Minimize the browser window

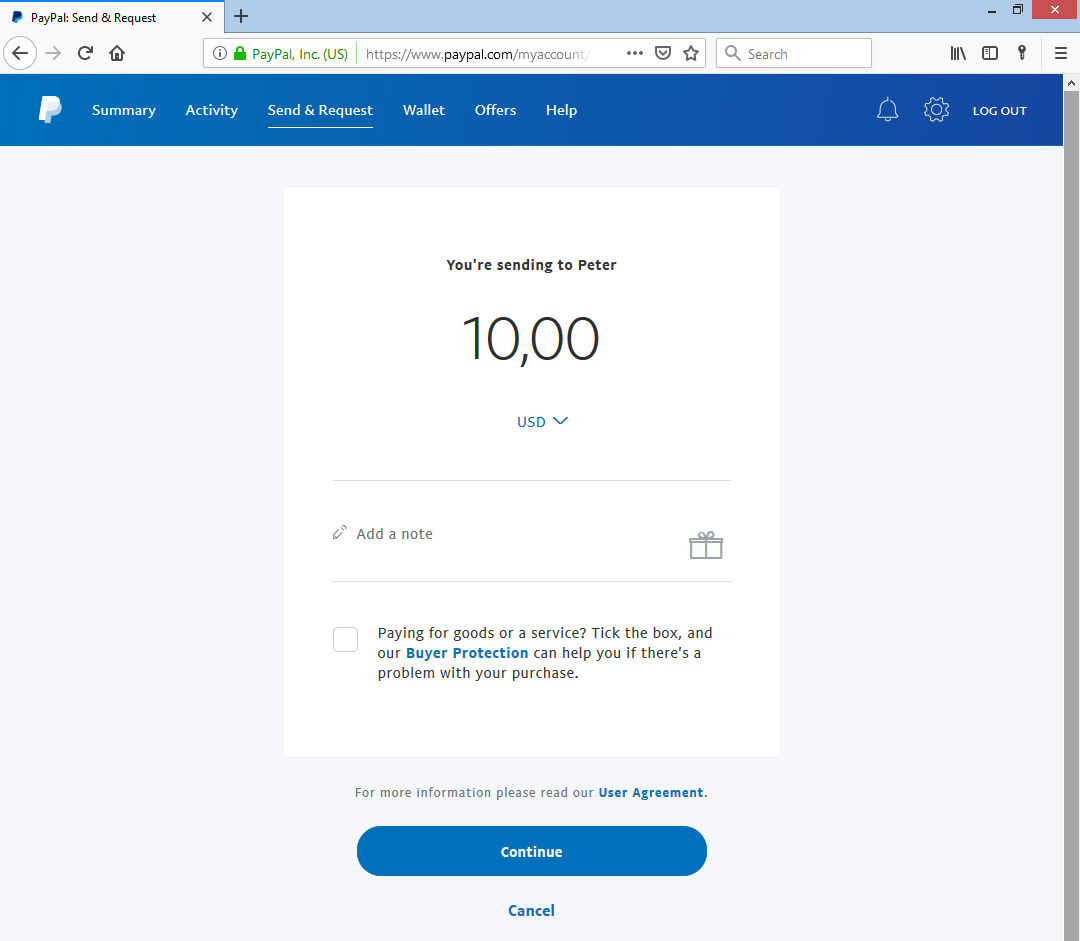992,10
